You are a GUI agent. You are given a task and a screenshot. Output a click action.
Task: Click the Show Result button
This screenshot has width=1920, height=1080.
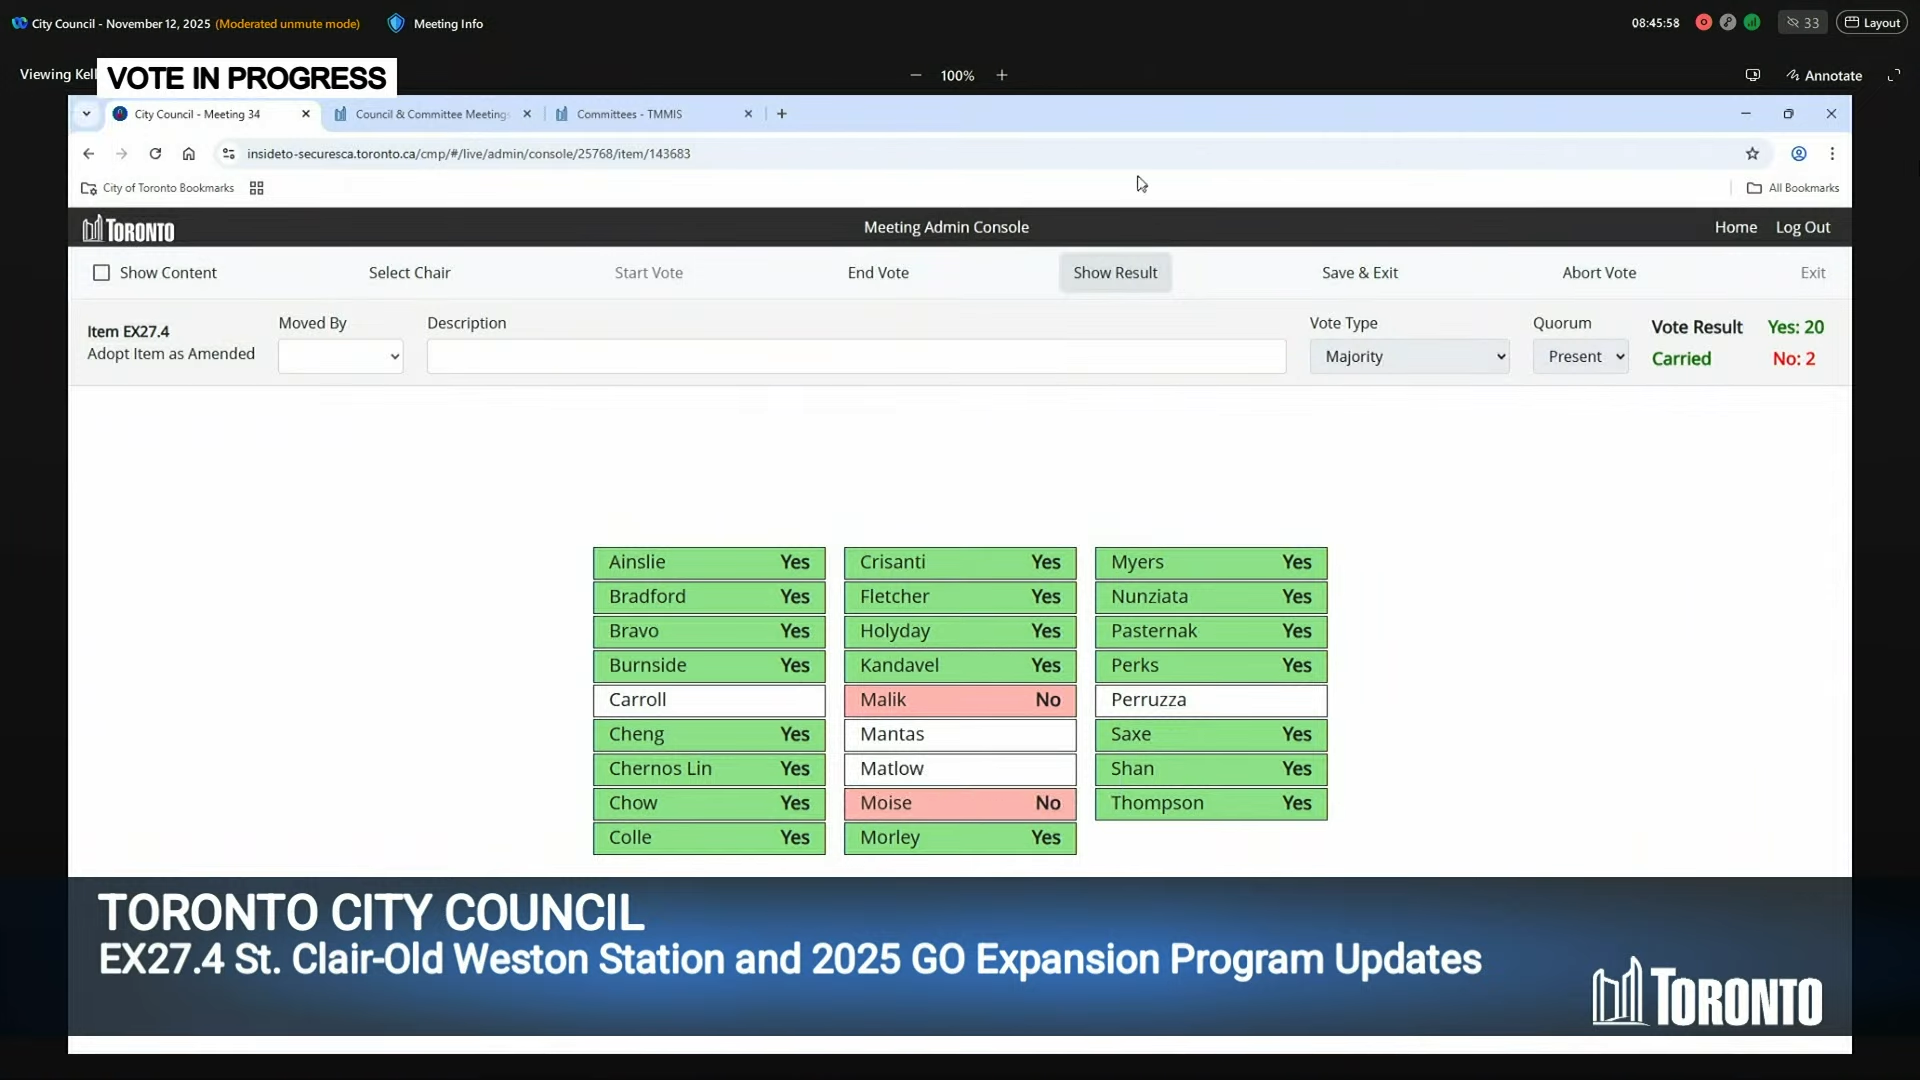click(x=1115, y=273)
